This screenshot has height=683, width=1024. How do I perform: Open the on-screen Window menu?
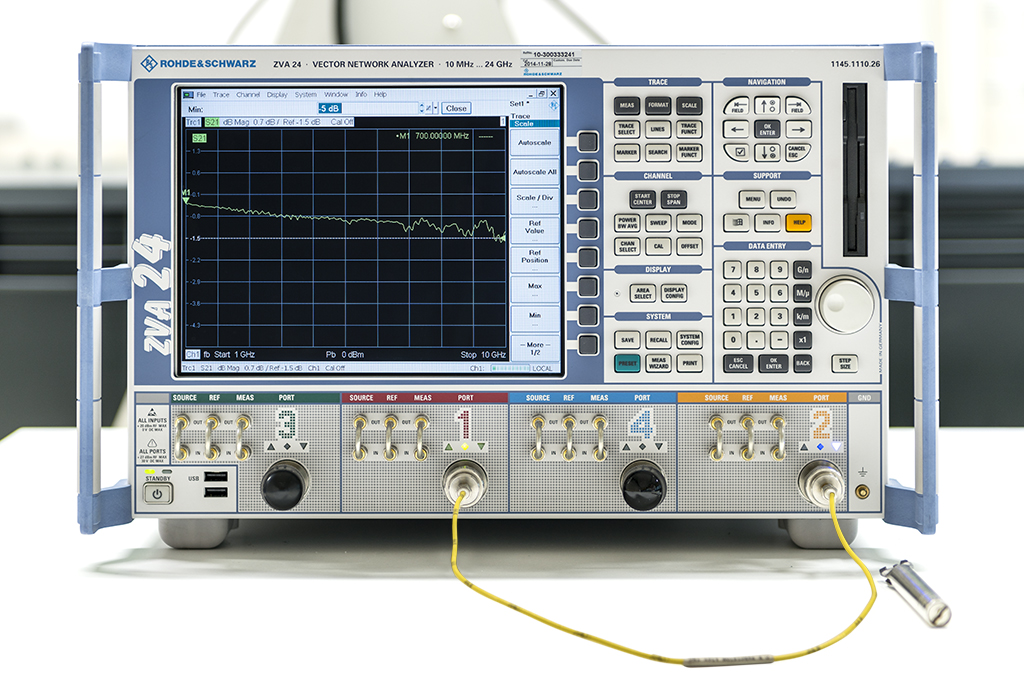(x=336, y=95)
